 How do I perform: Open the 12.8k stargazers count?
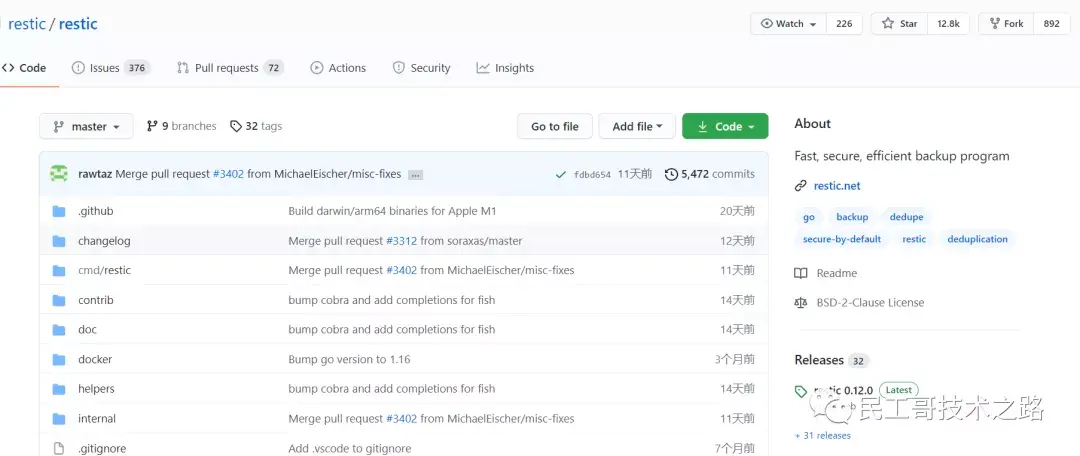[948, 23]
